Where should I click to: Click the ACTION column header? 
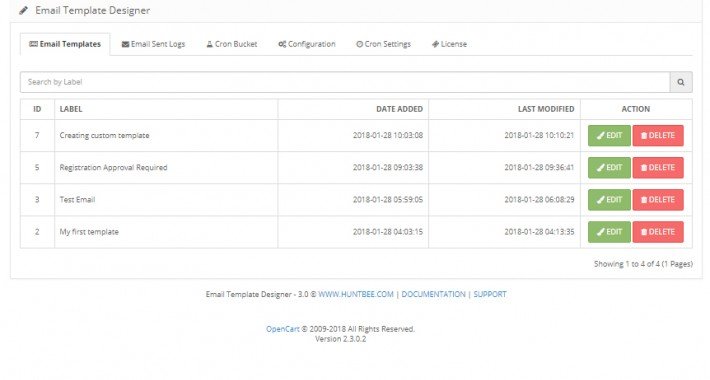tap(636, 109)
